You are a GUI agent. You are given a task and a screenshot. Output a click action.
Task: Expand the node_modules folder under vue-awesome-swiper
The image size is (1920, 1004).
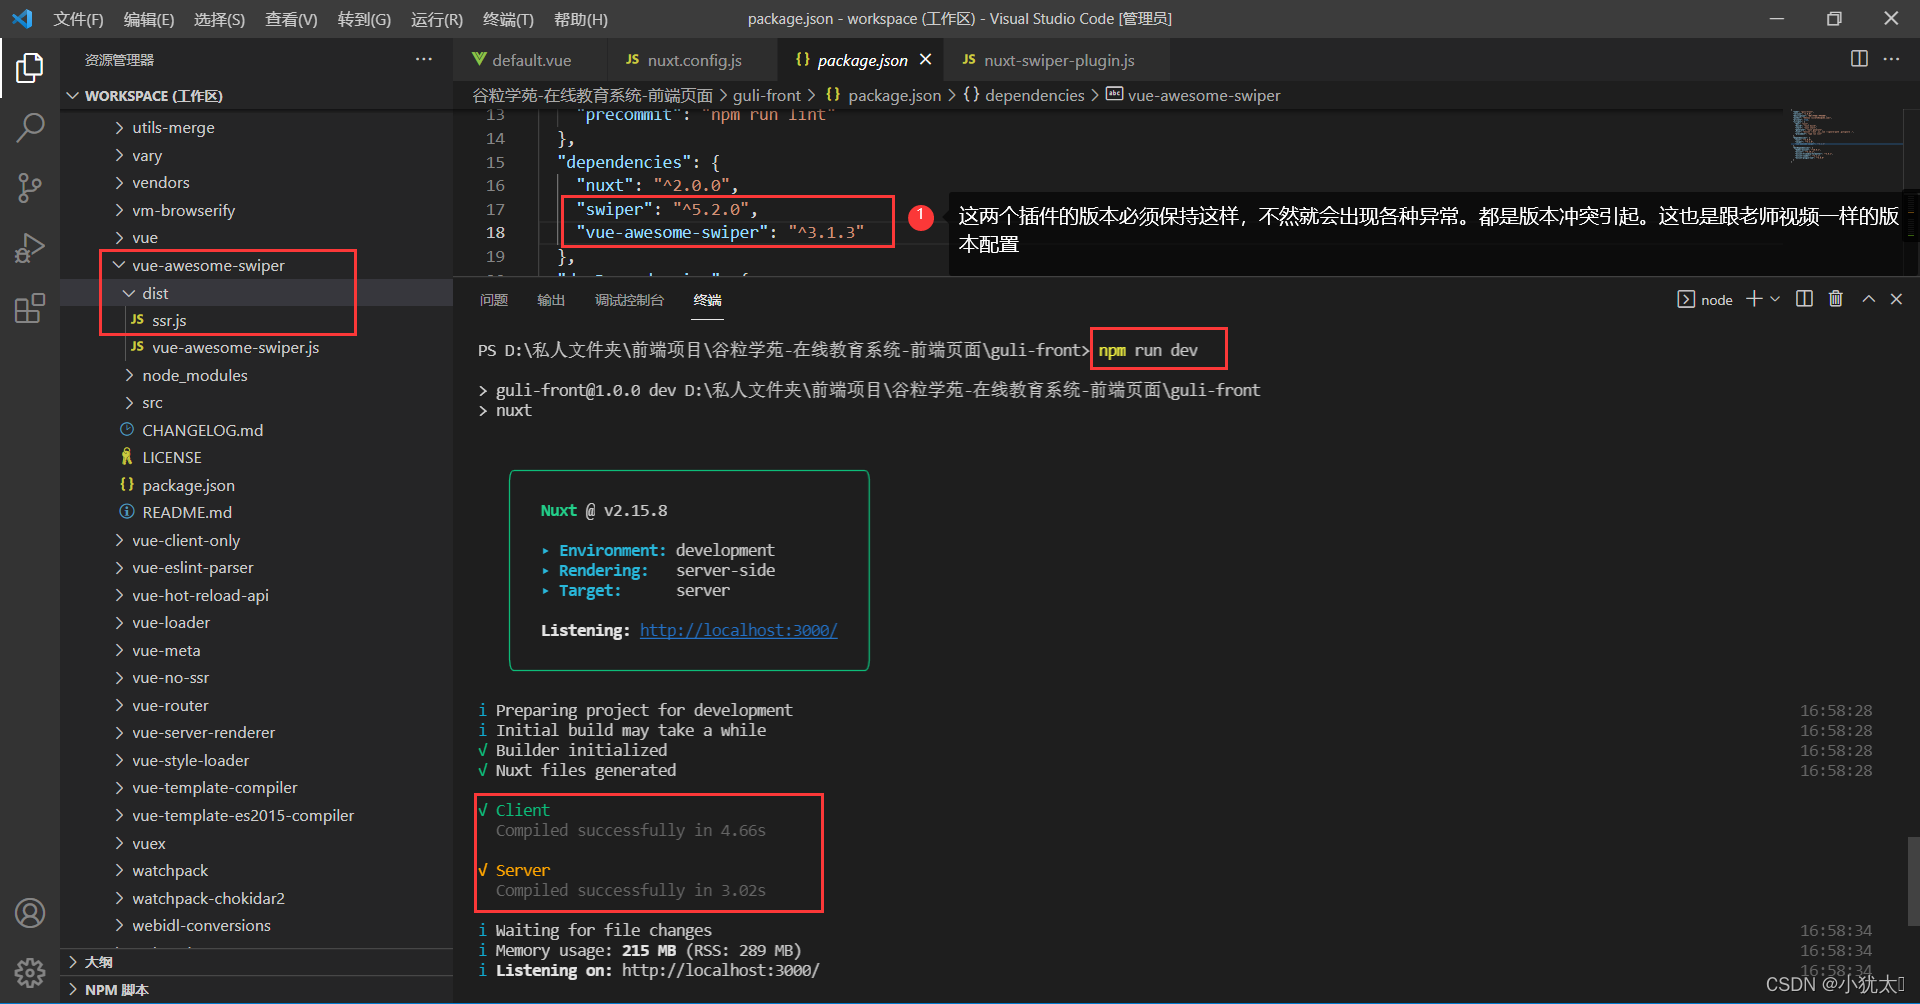(256, 375)
